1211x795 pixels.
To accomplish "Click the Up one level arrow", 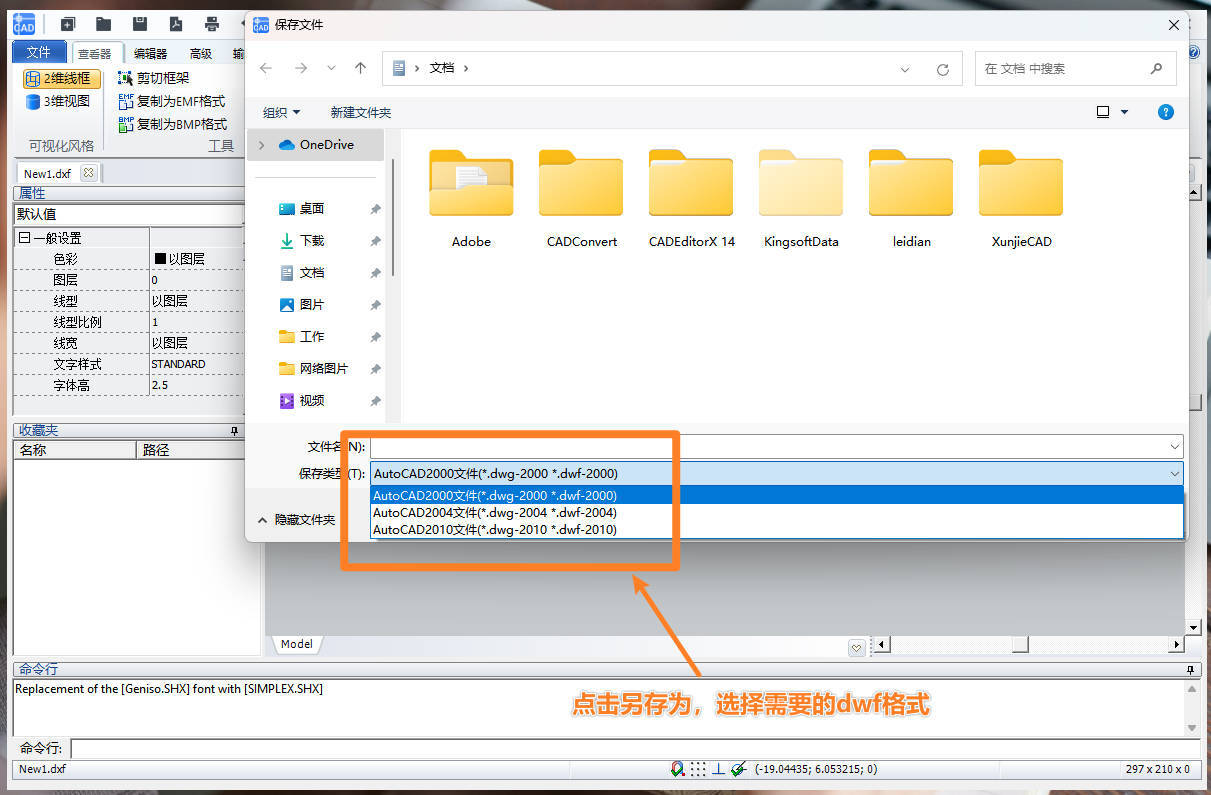I will pyautogui.click(x=360, y=68).
